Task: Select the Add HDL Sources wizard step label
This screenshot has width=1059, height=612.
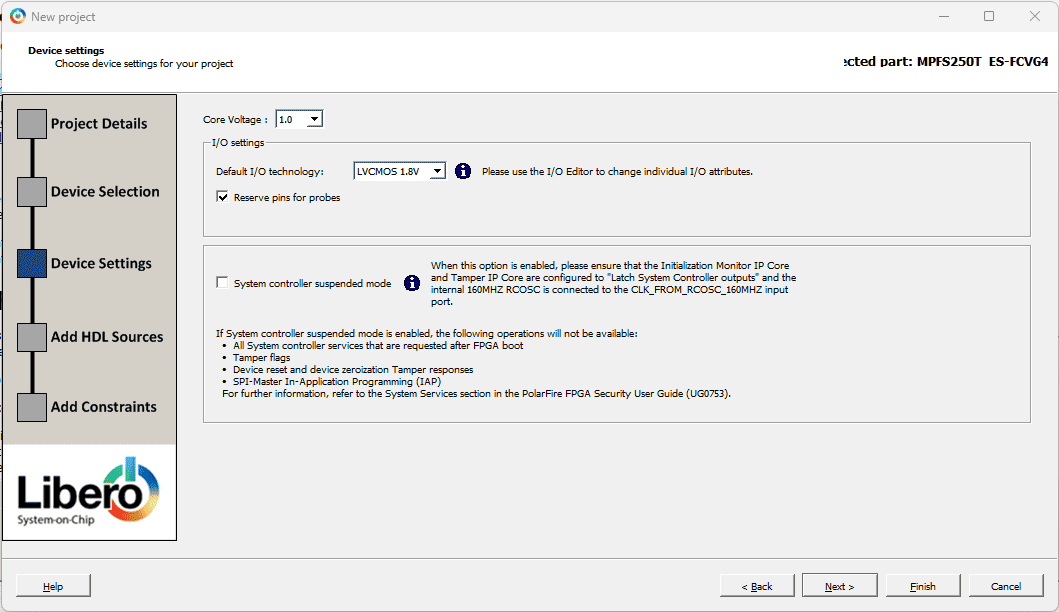Action: [107, 337]
